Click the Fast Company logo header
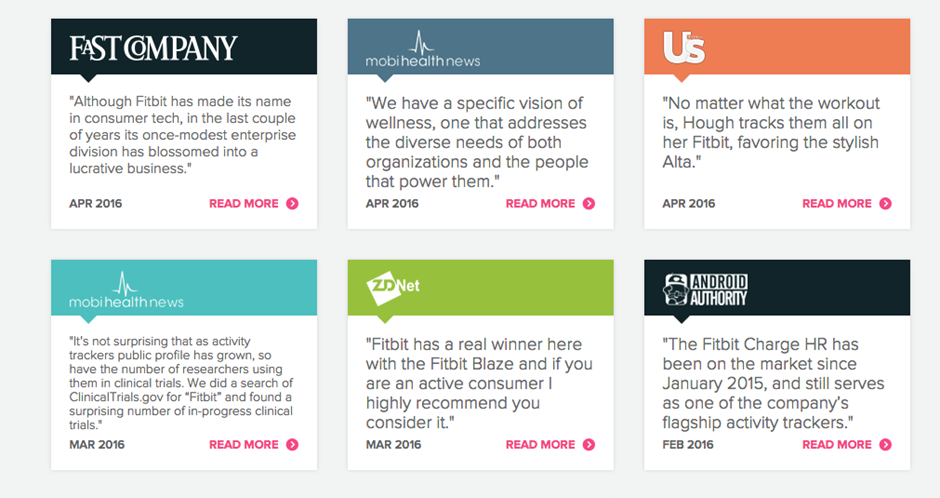 tap(153, 47)
